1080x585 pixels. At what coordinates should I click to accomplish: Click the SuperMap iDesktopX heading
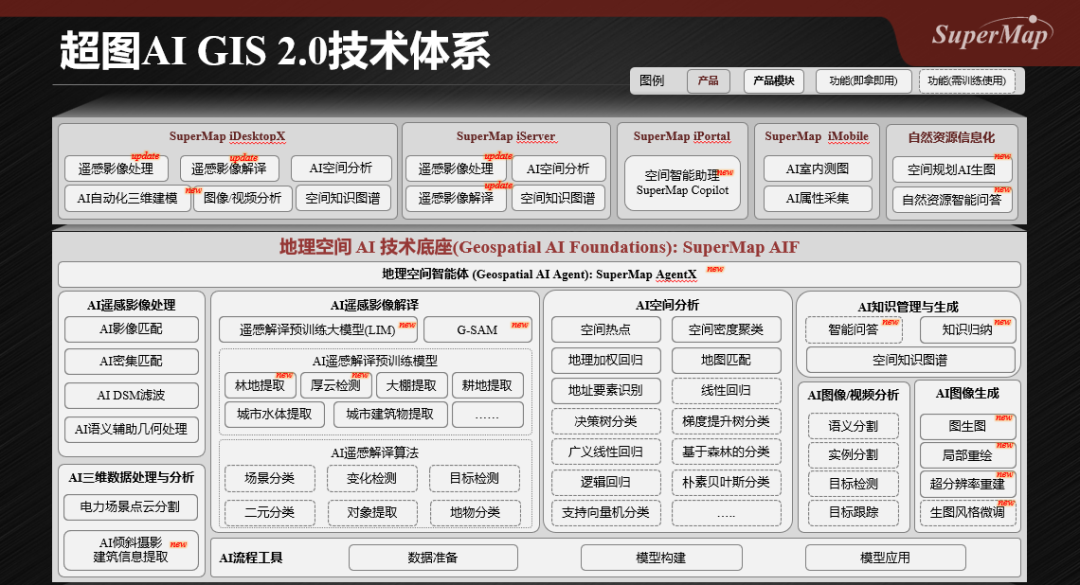click(x=227, y=136)
